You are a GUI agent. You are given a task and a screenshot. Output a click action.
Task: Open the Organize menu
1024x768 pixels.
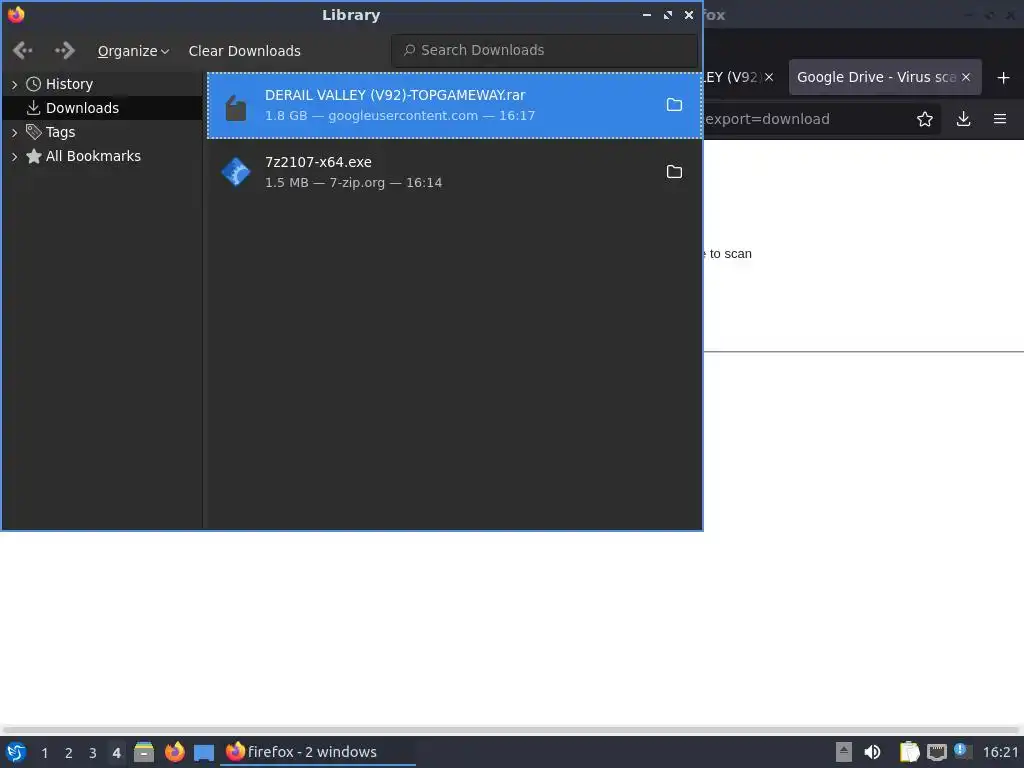point(133,51)
